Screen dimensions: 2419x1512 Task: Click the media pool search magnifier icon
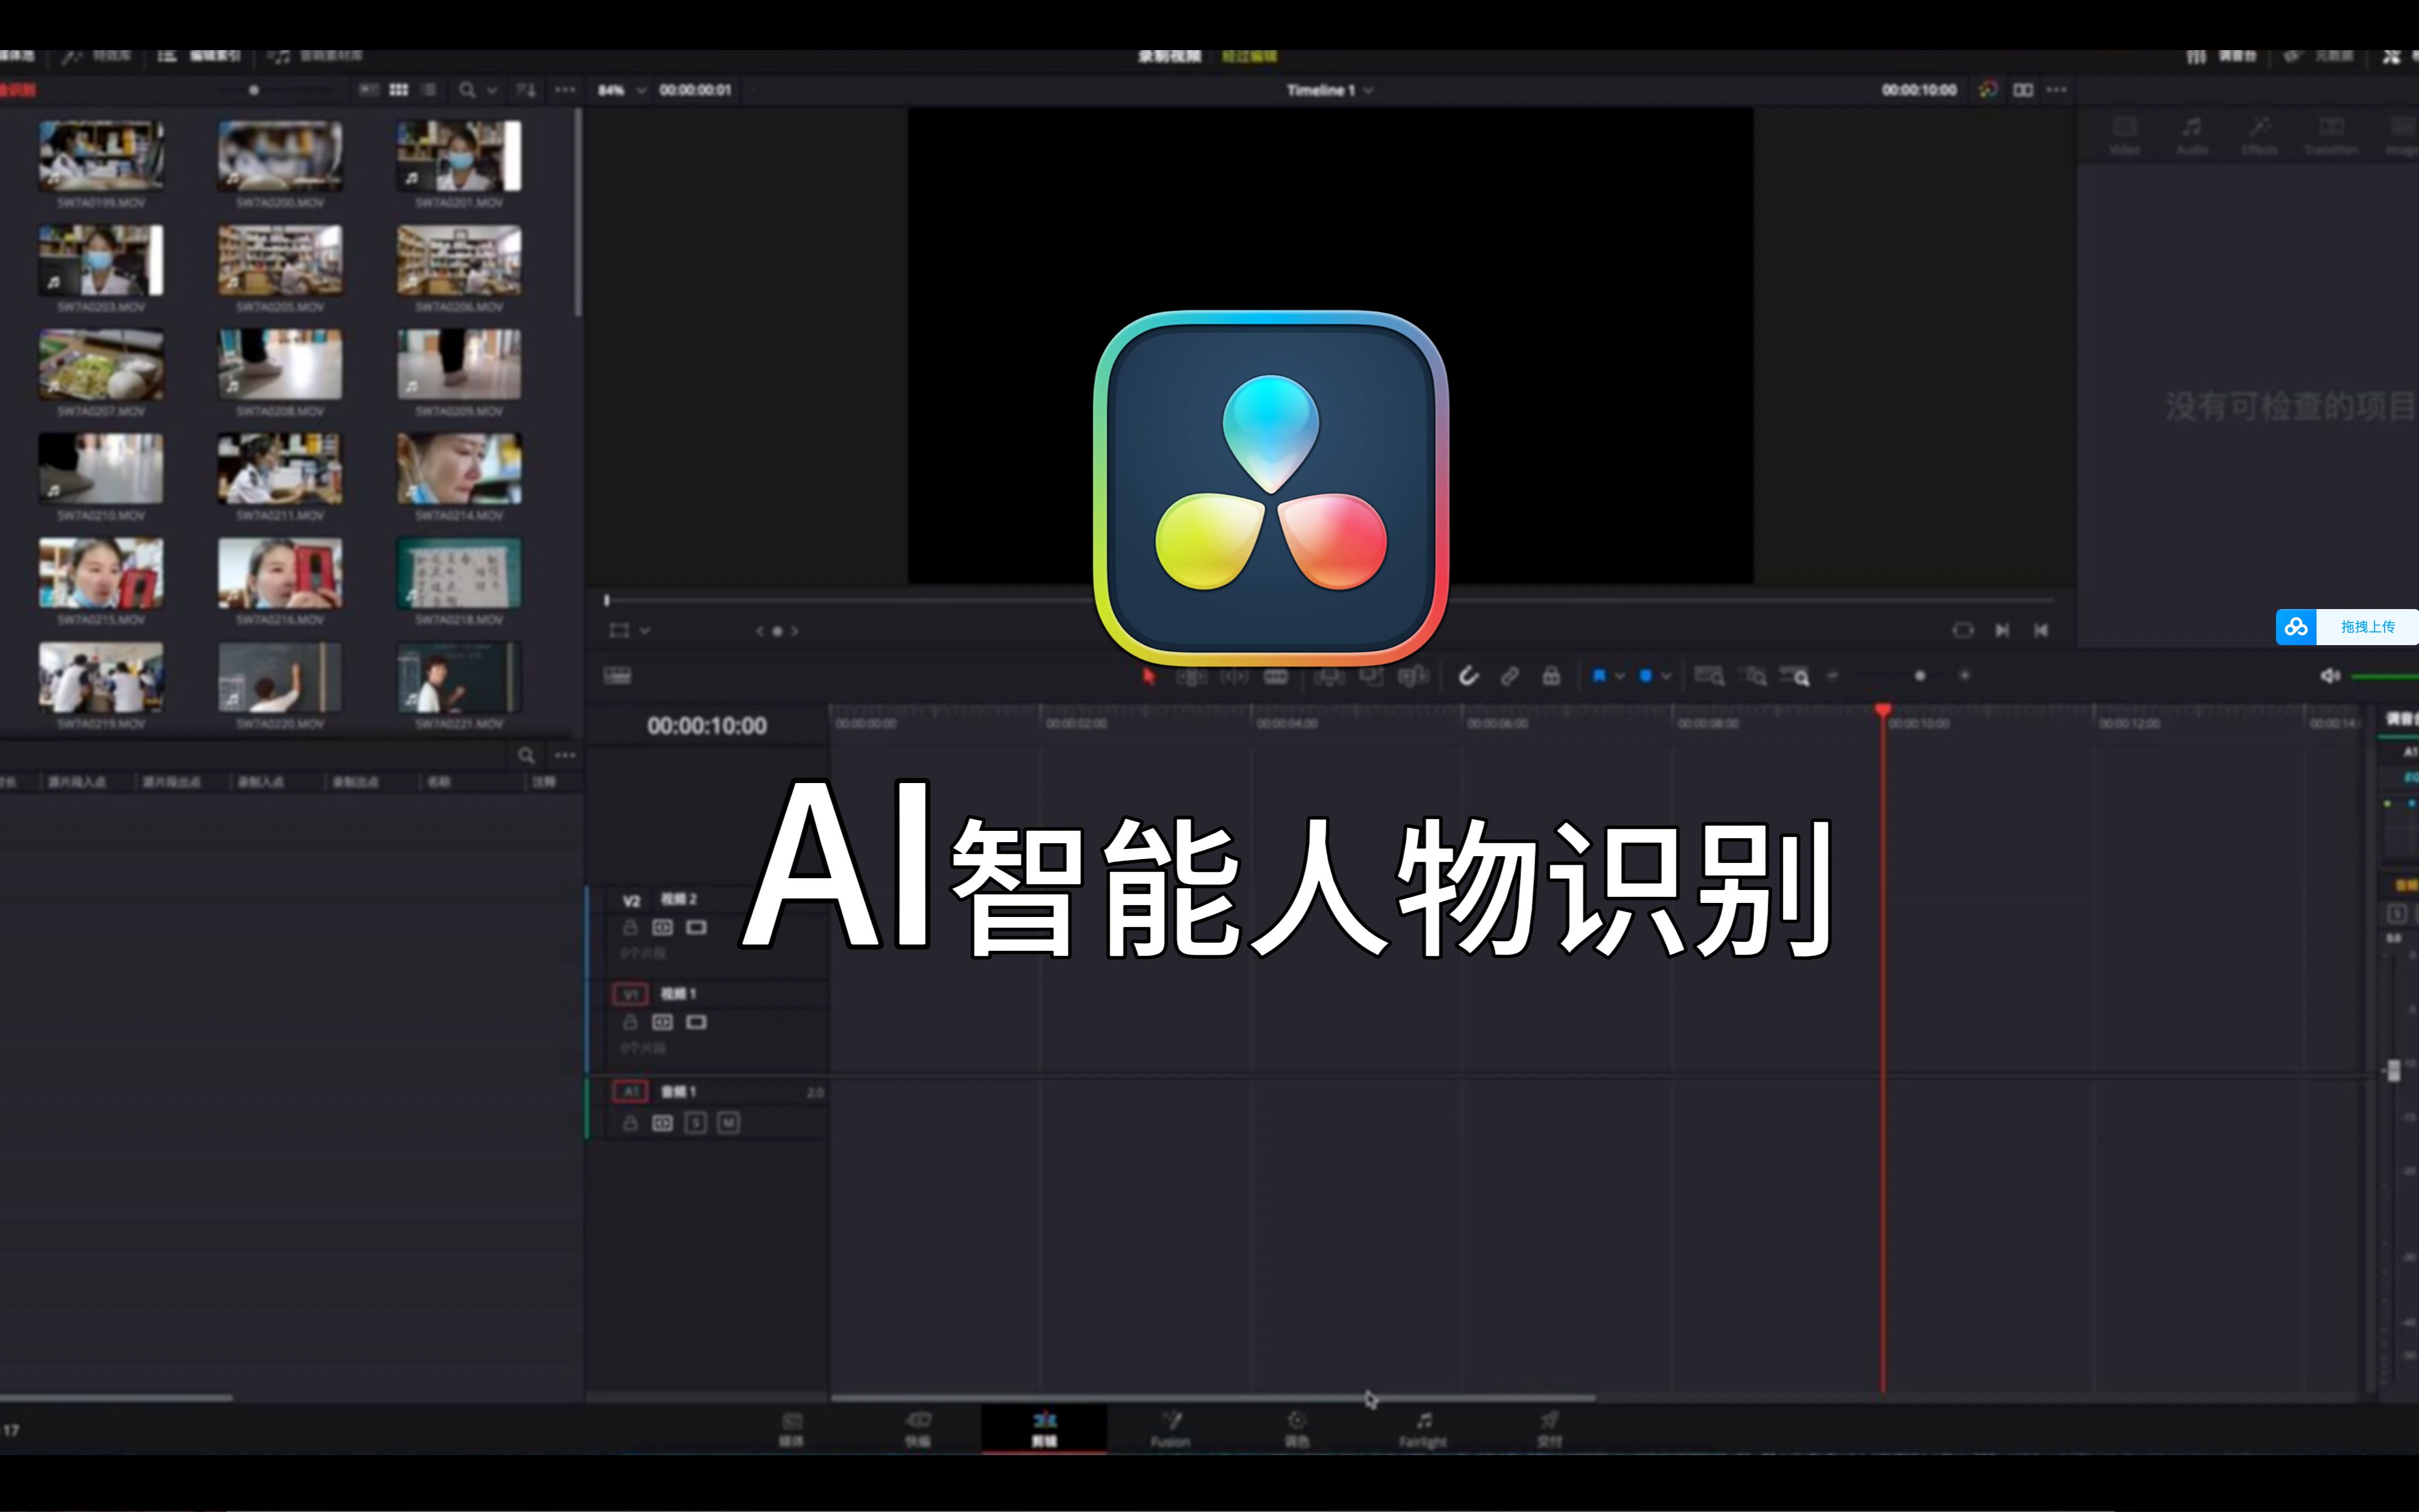coord(466,90)
